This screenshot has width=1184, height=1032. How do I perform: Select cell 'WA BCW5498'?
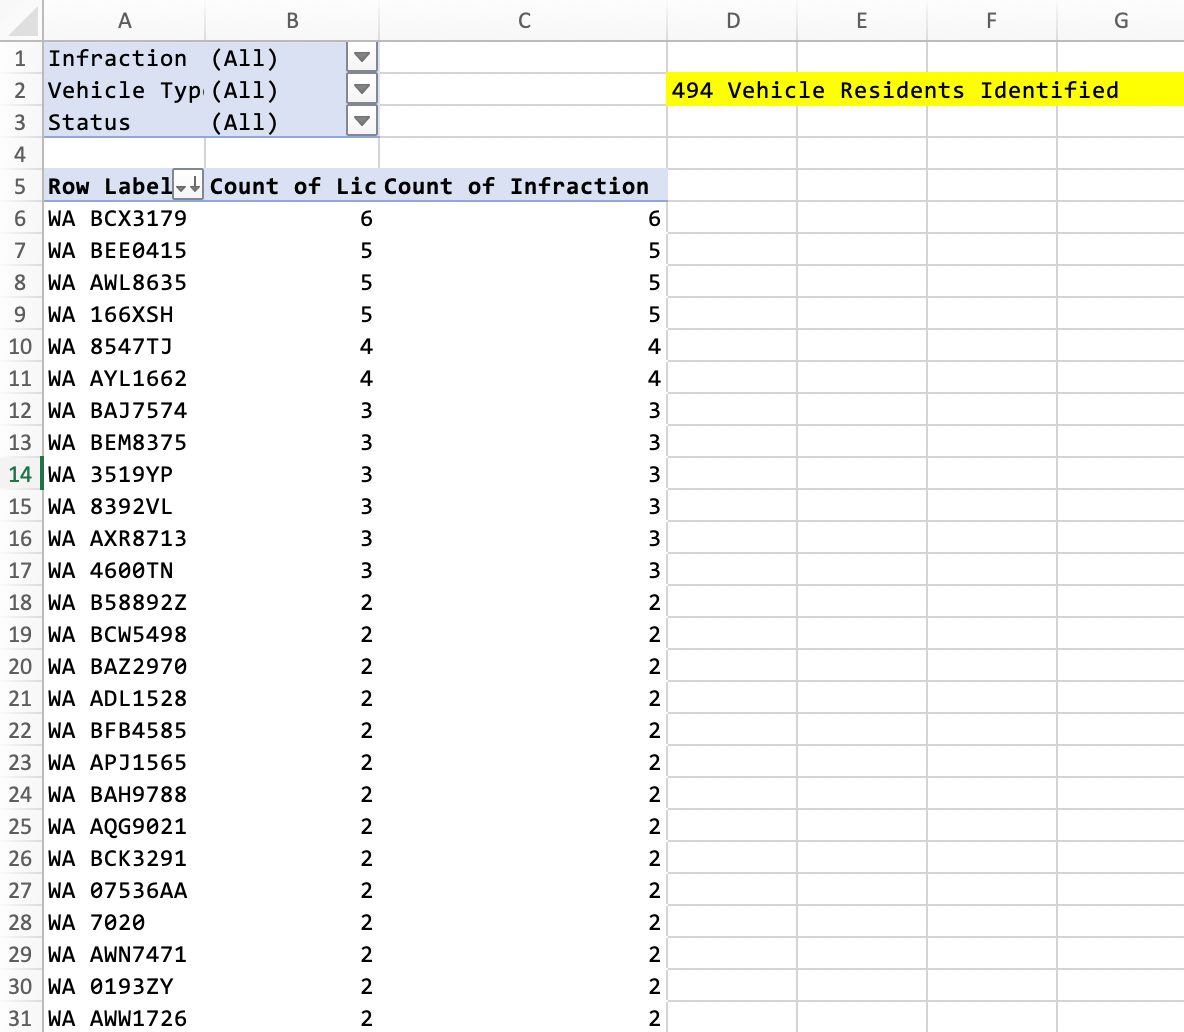tap(125, 634)
